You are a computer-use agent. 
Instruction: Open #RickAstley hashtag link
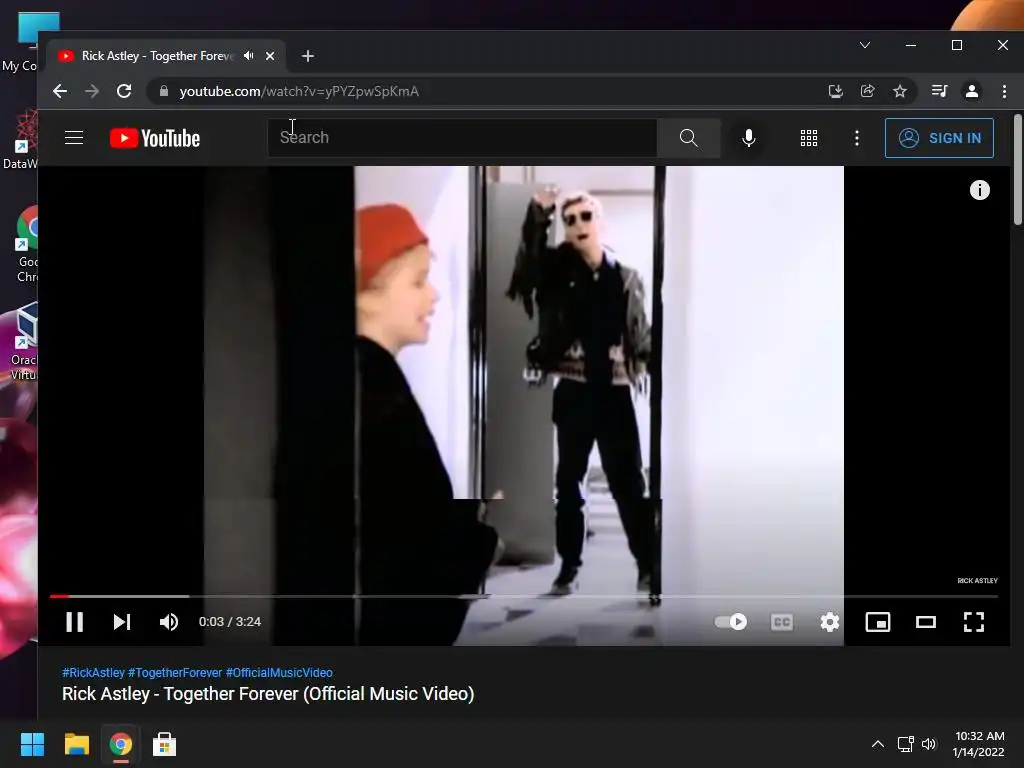[93, 673]
